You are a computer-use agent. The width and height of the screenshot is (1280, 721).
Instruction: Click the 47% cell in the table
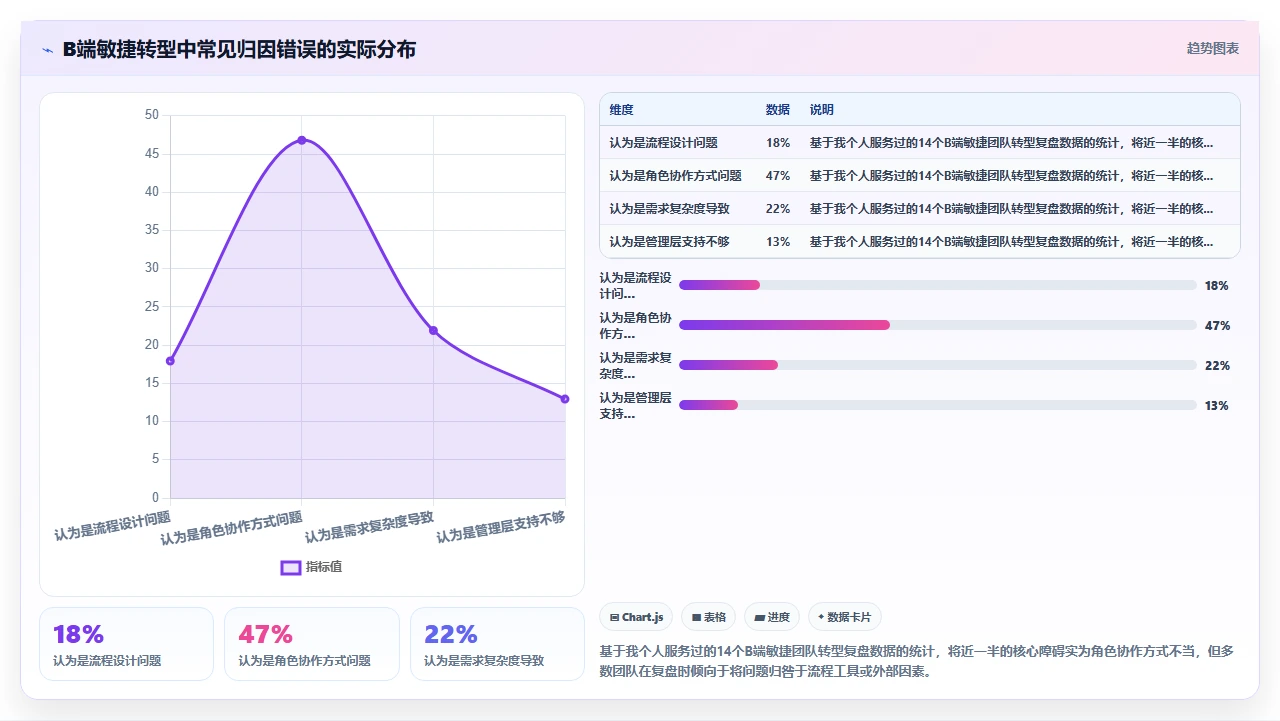click(x=778, y=176)
